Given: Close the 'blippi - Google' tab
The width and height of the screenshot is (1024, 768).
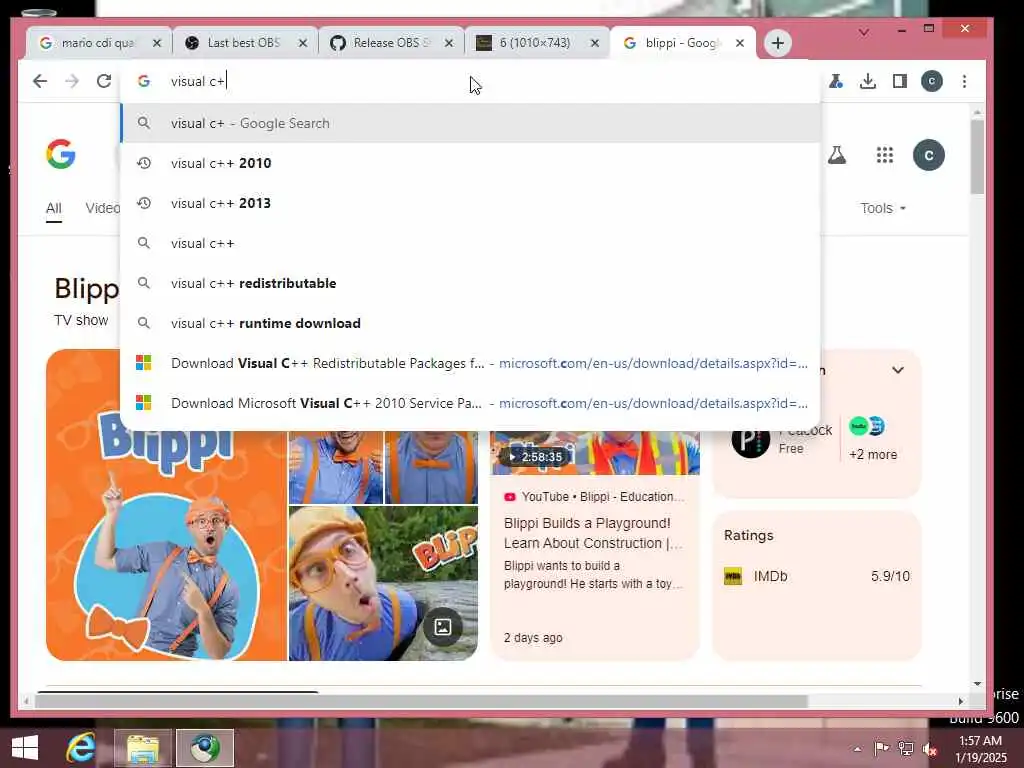Looking at the screenshot, I should tap(739, 43).
